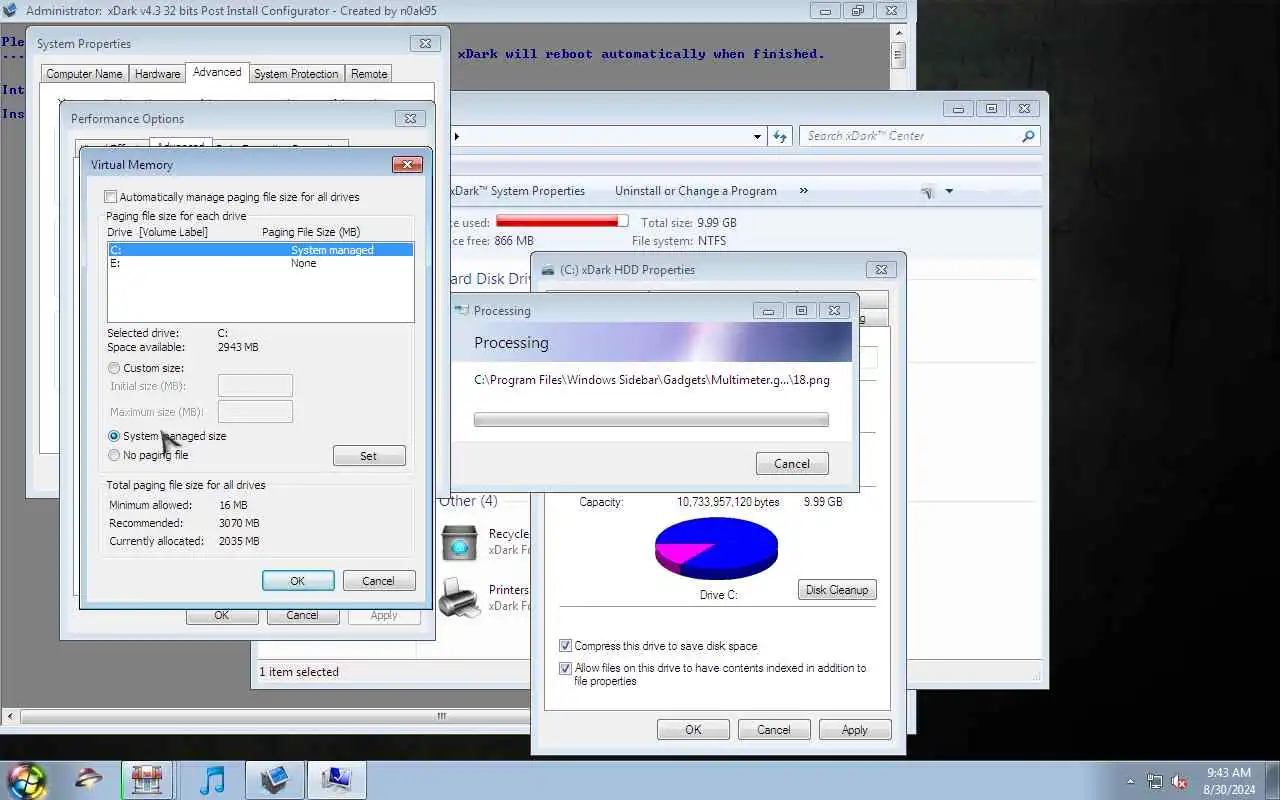Click the red disk space used bar
Image resolution: width=1280 pixels, height=800 pixels.
(x=562, y=221)
